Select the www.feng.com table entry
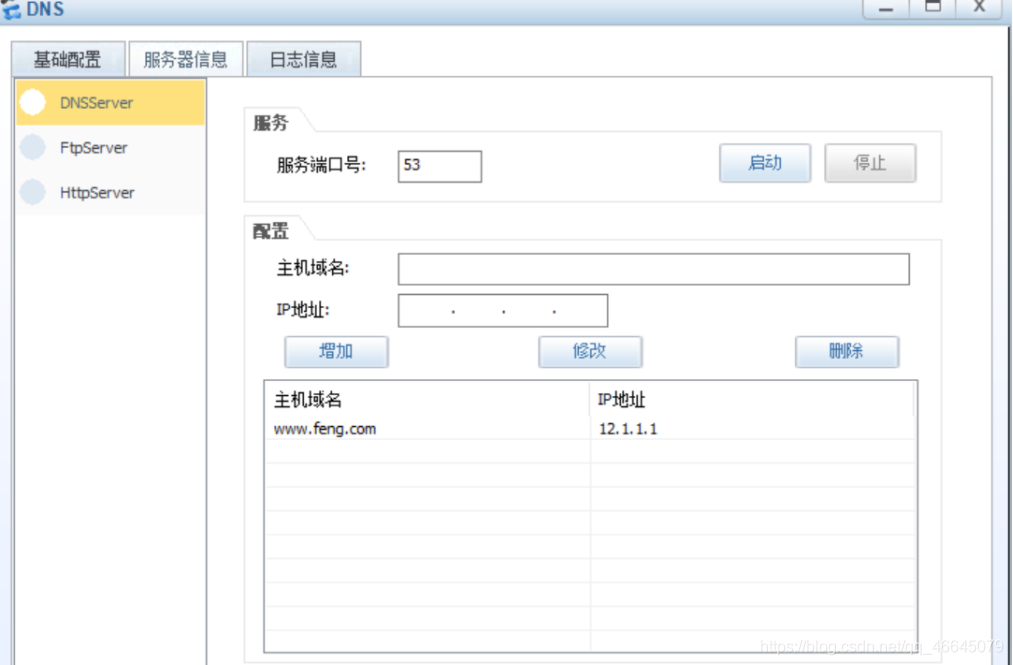The height and width of the screenshot is (665, 1013). 325,428
